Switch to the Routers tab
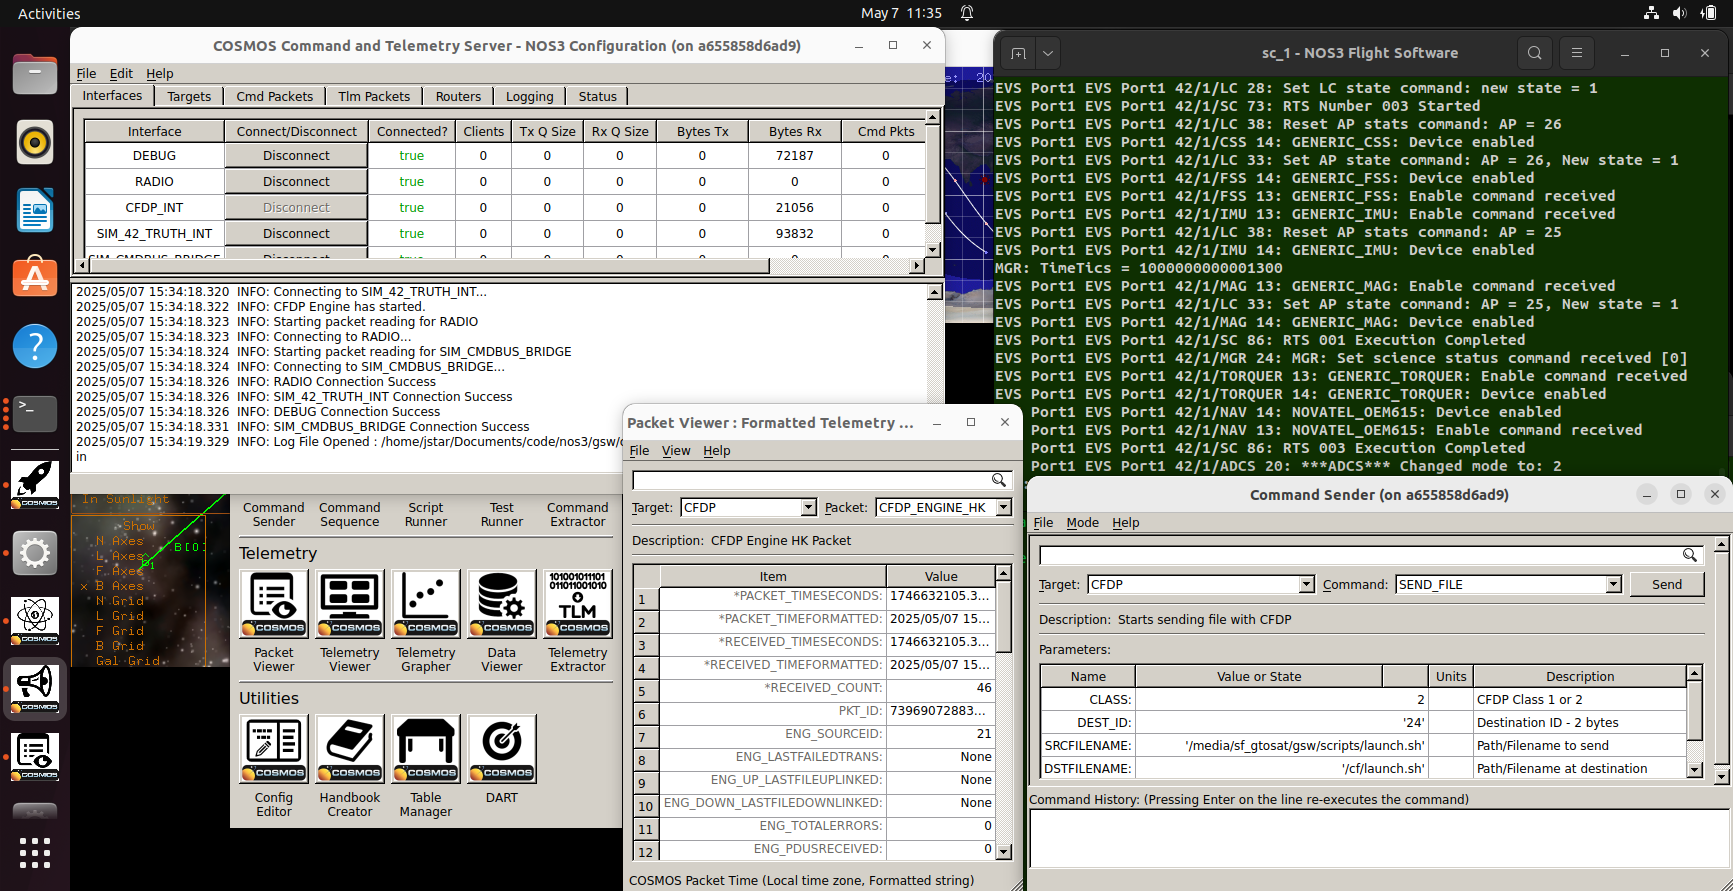This screenshot has width=1733, height=891. [x=458, y=96]
